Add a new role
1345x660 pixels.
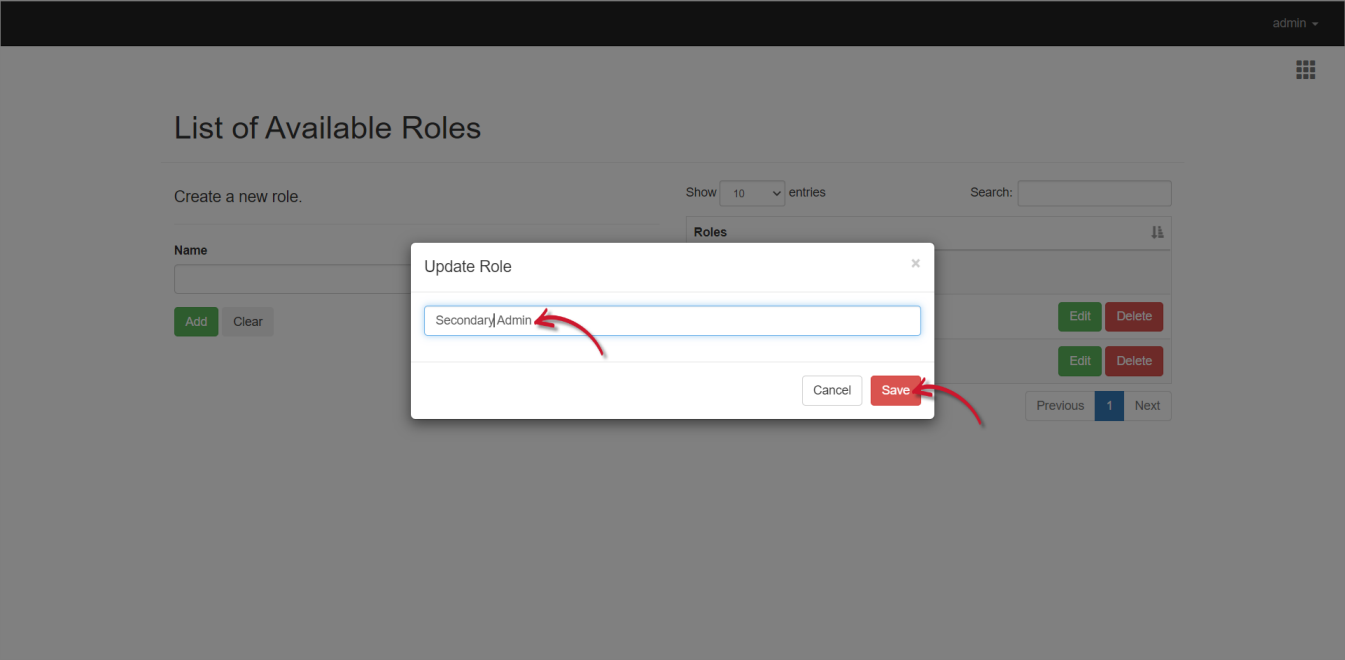click(196, 321)
